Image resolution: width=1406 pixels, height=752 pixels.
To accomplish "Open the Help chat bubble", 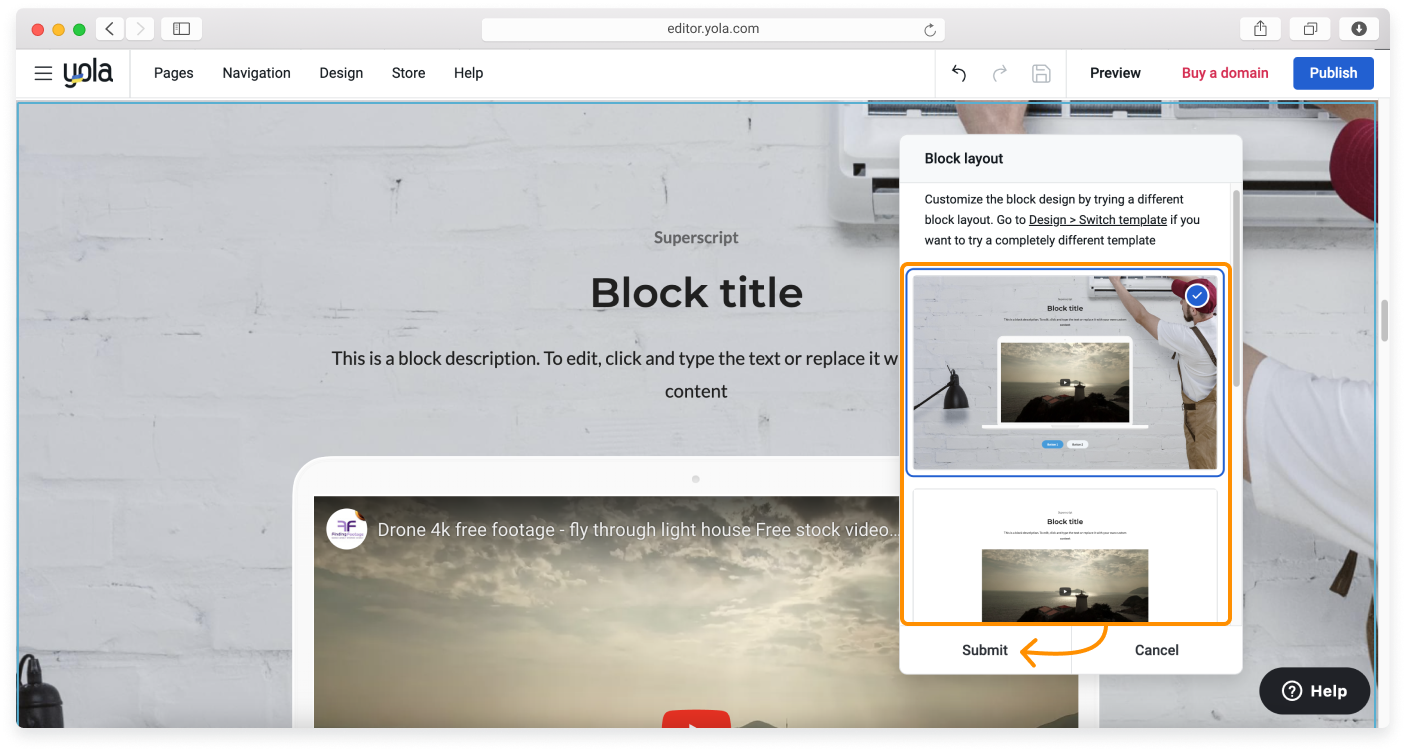I will click(x=1314, y=690).
